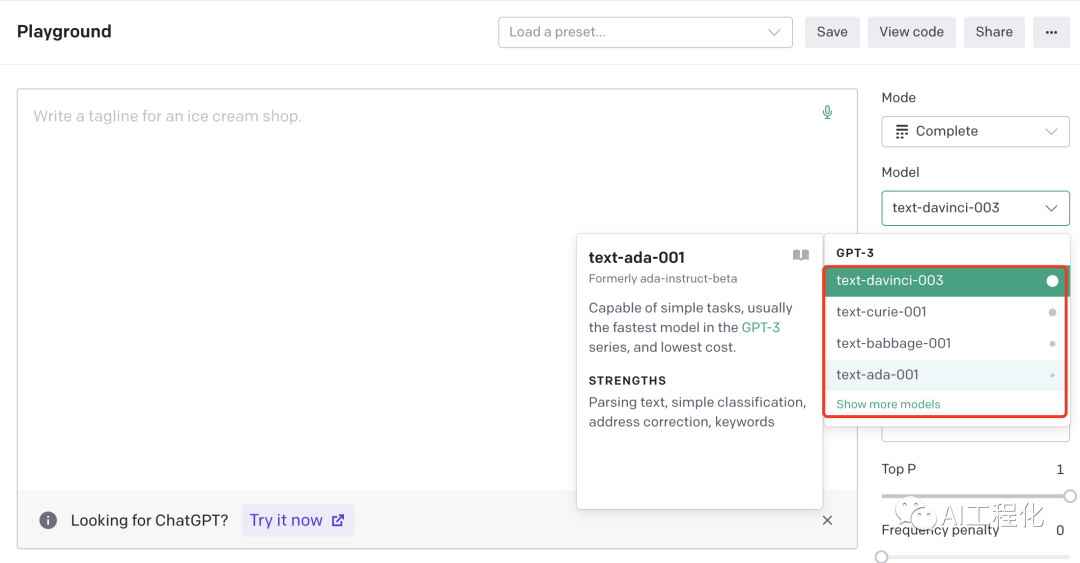Open the book icon beside text-ada-001

pos(800,256)
